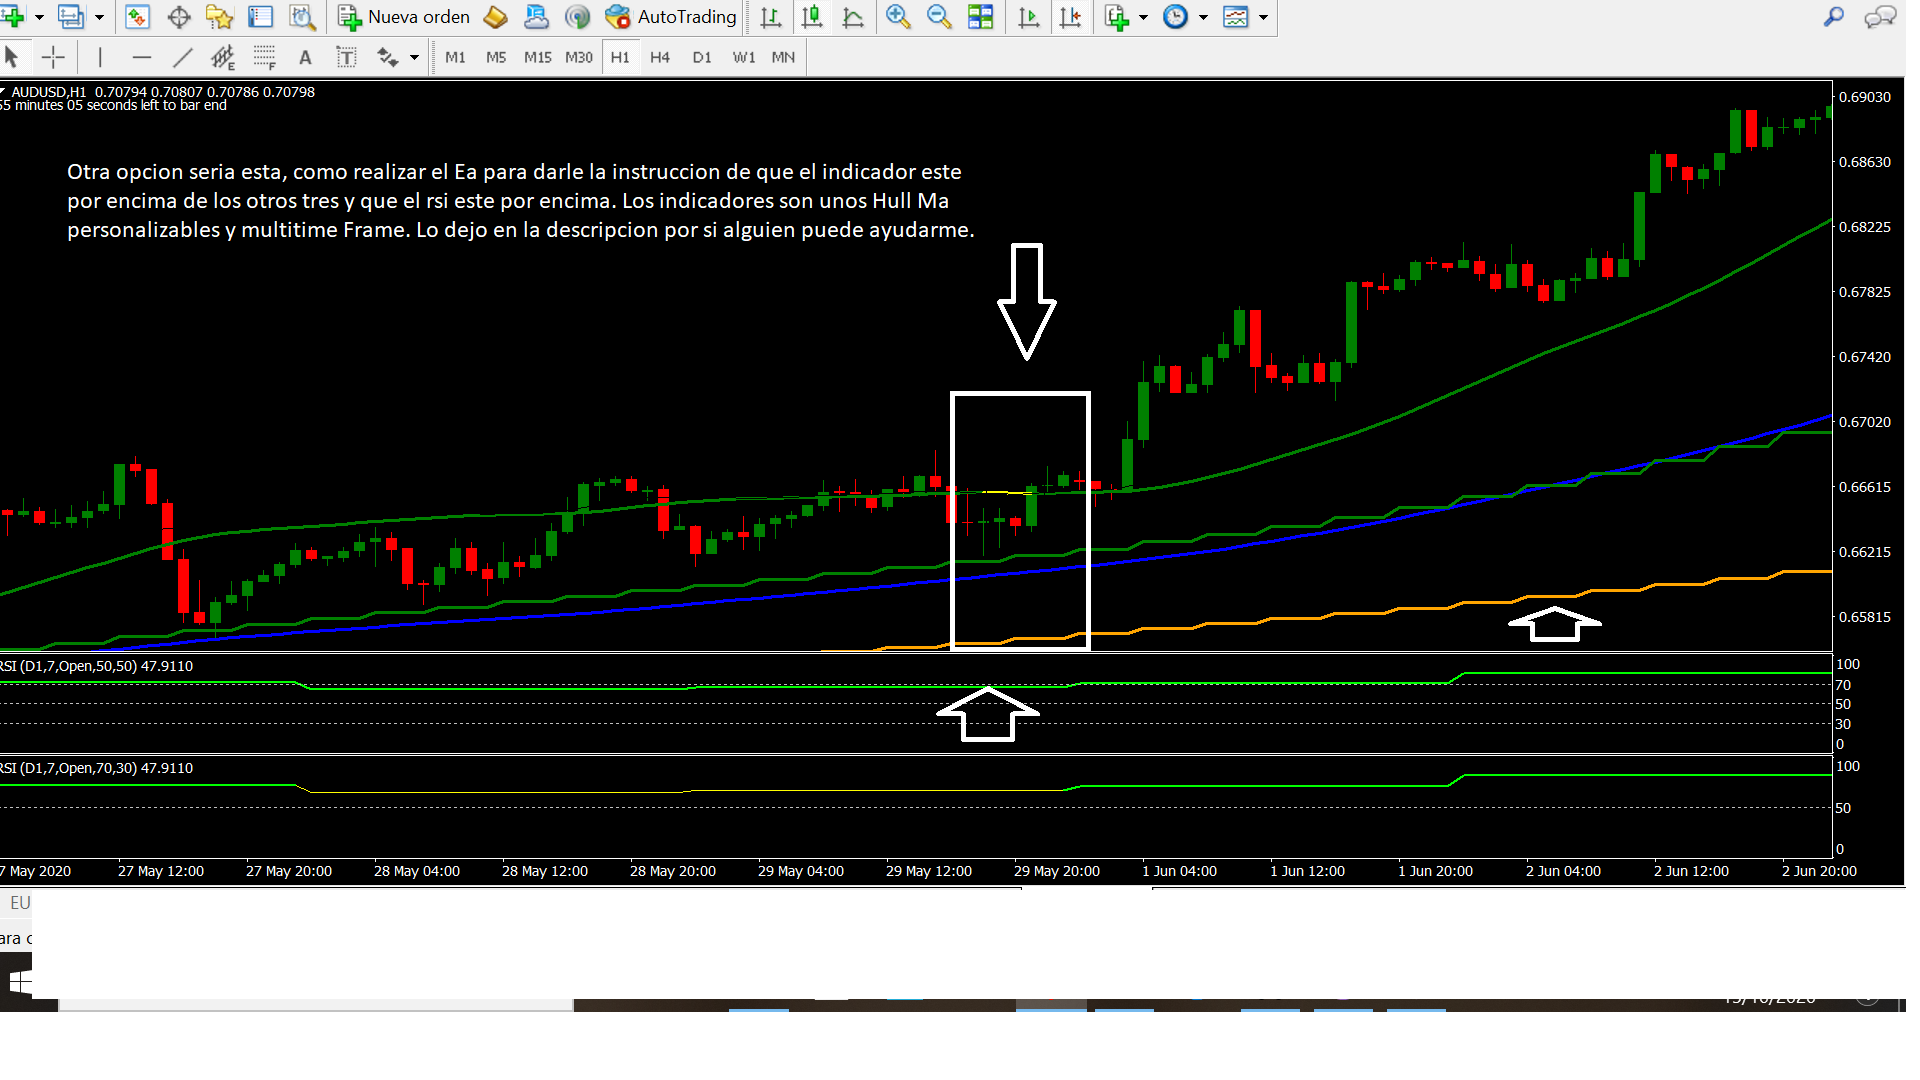Screen dimensions: 1920x1080
Task: Select the crosshair cursor tool
Action: (53, 57)
